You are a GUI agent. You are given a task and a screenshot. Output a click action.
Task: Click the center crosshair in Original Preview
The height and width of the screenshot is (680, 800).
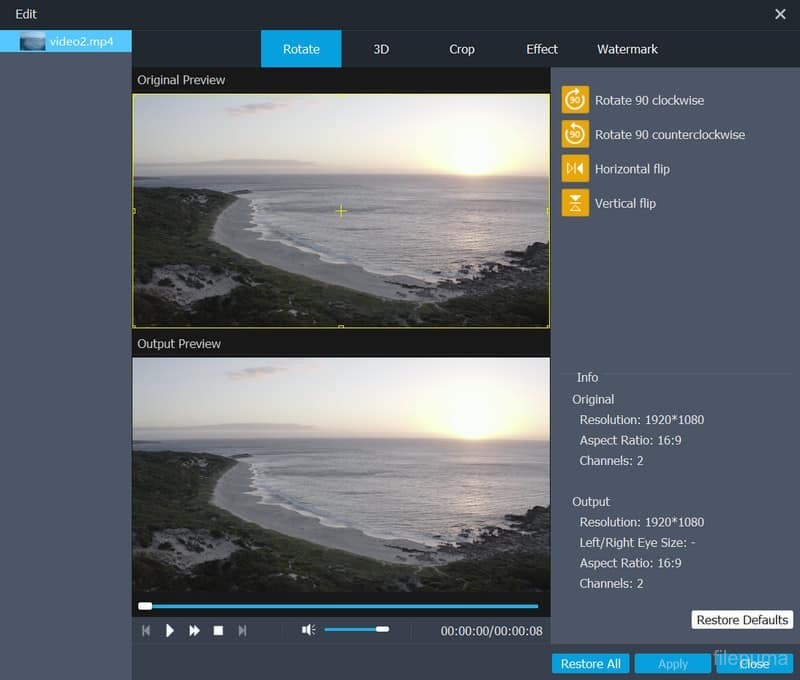(x=341, y=211)
